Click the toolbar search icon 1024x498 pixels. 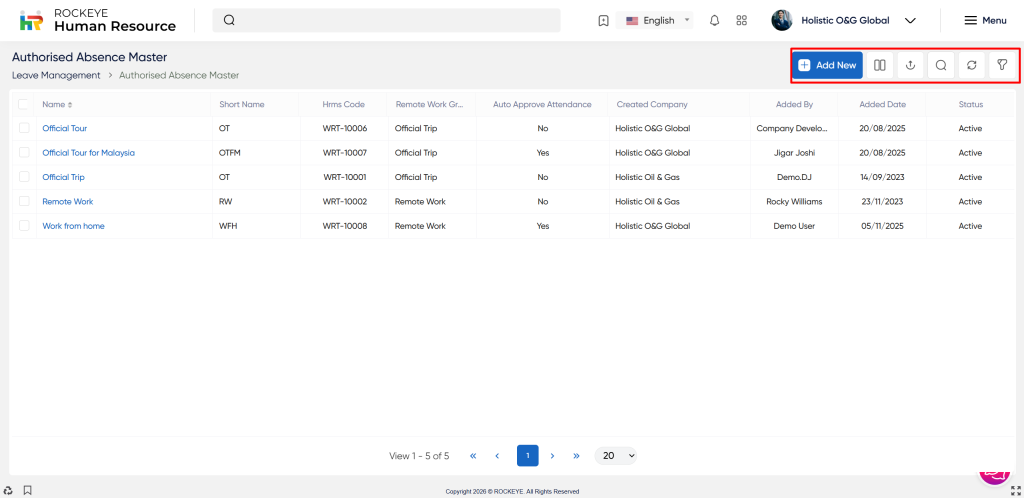[941, 65]
